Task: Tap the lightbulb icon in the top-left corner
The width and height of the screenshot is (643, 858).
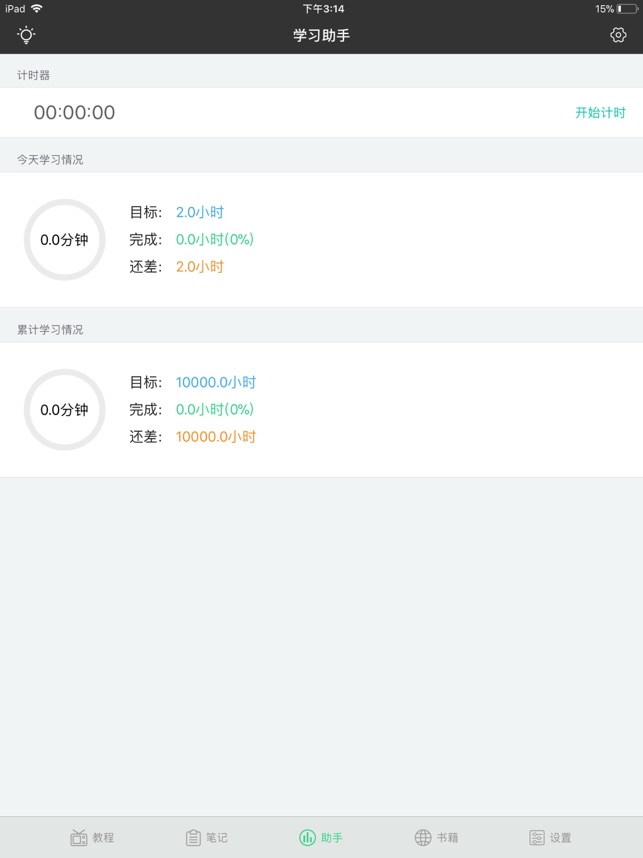Action: [x=25, y=34]
